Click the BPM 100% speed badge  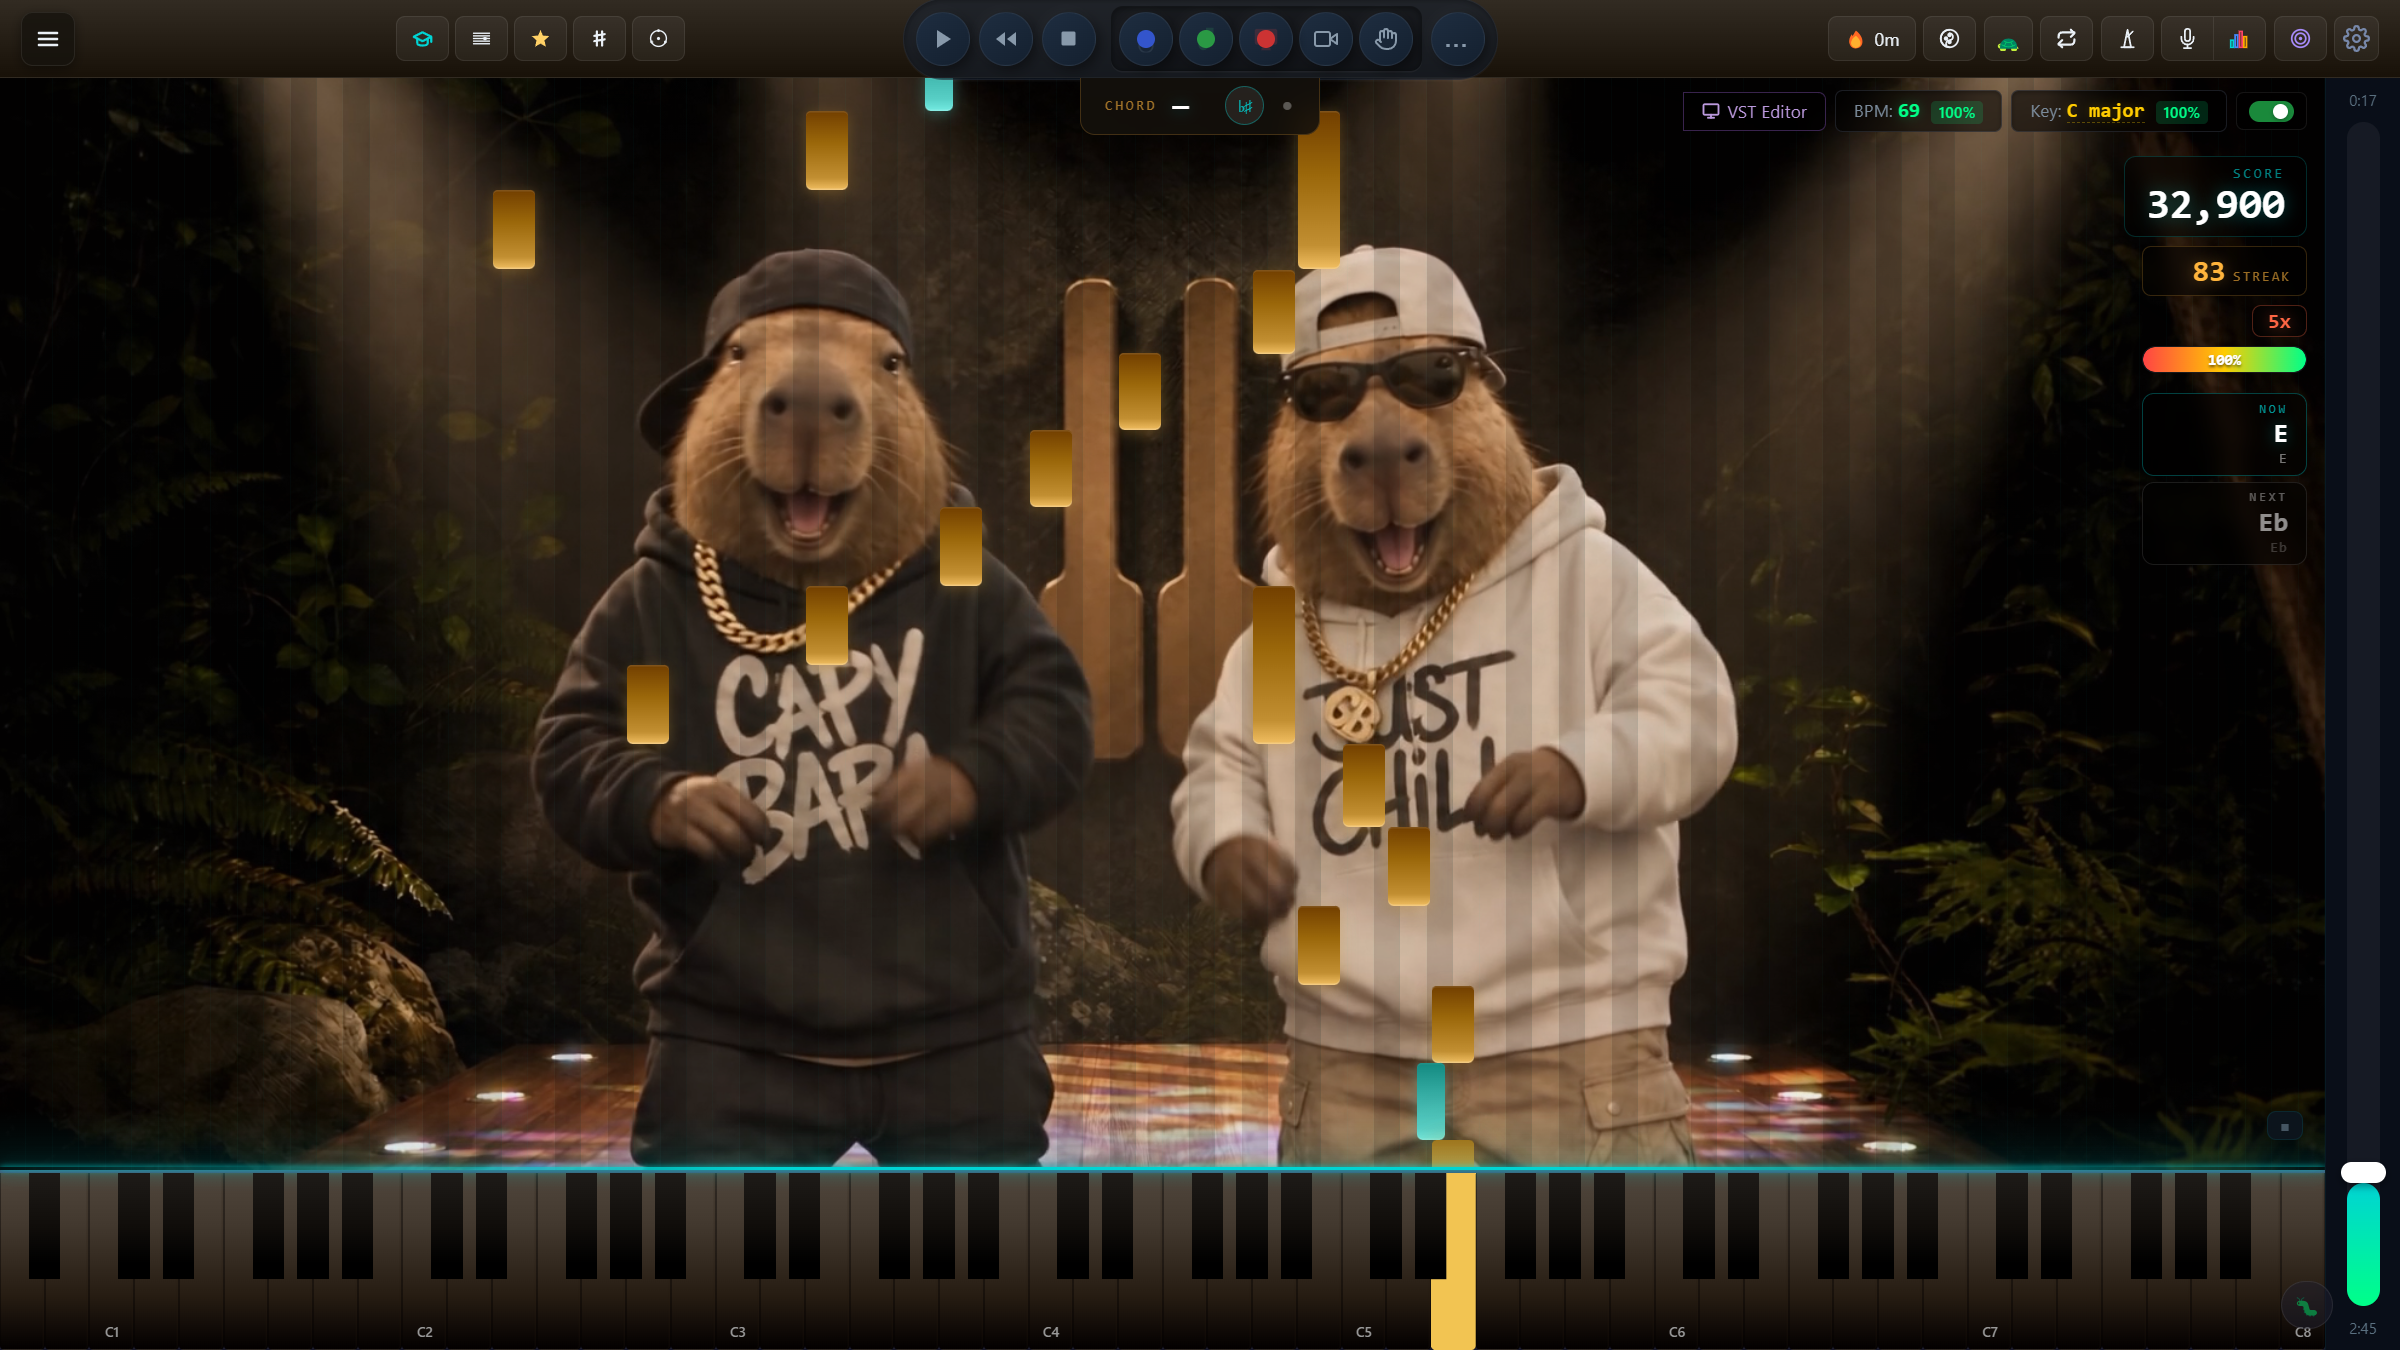1956,112
